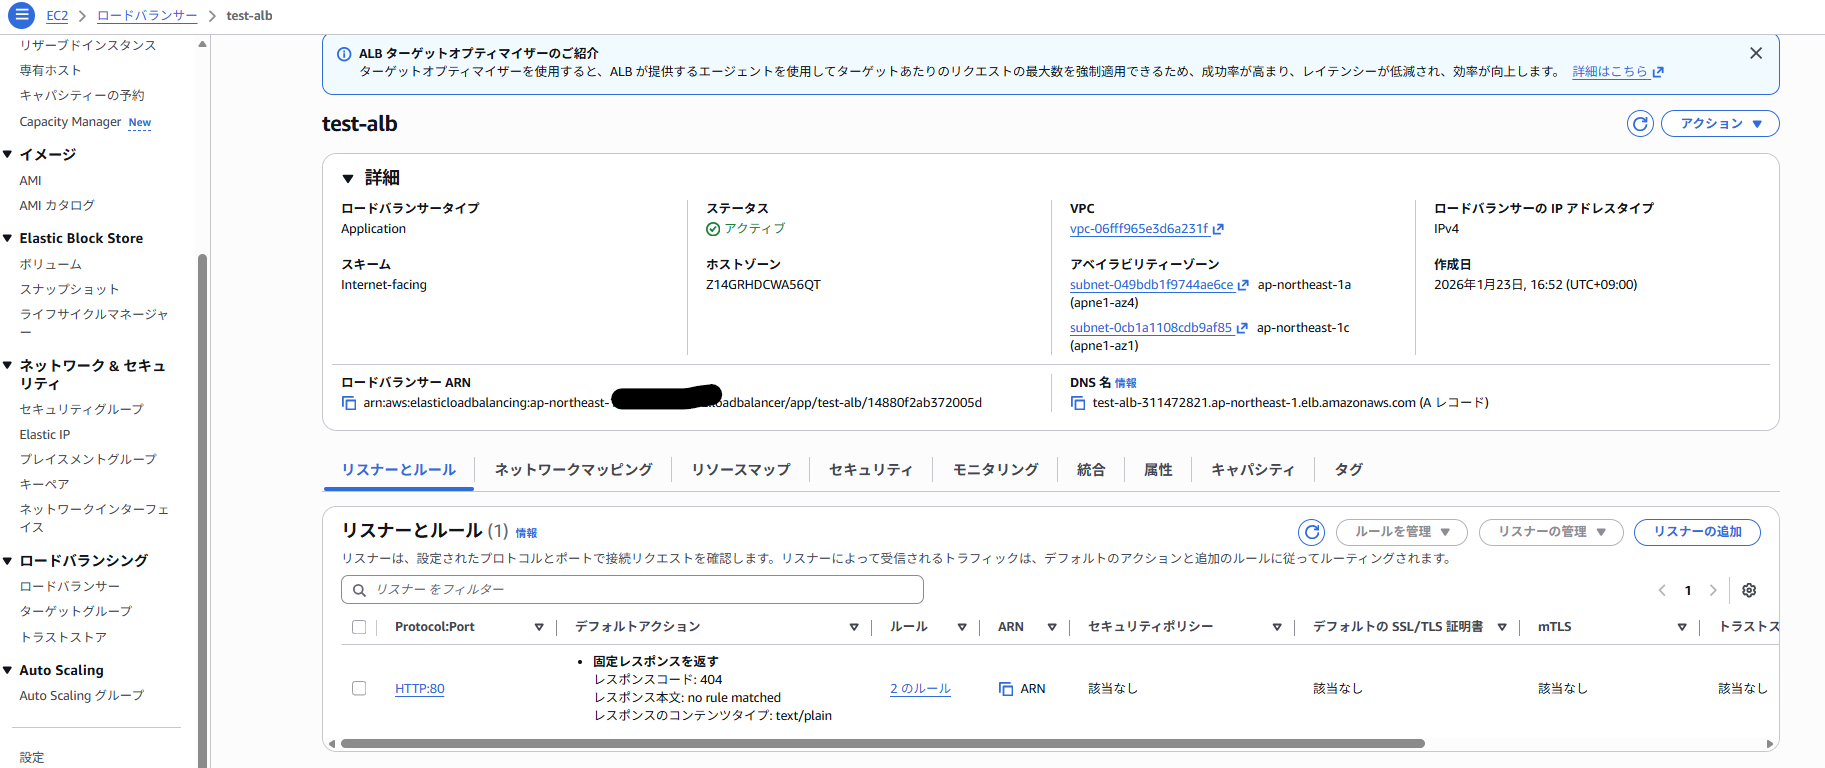Sort by セキュリティポリシー column arrow
Screen dimensions: 1825x768
pos(1277,628)
